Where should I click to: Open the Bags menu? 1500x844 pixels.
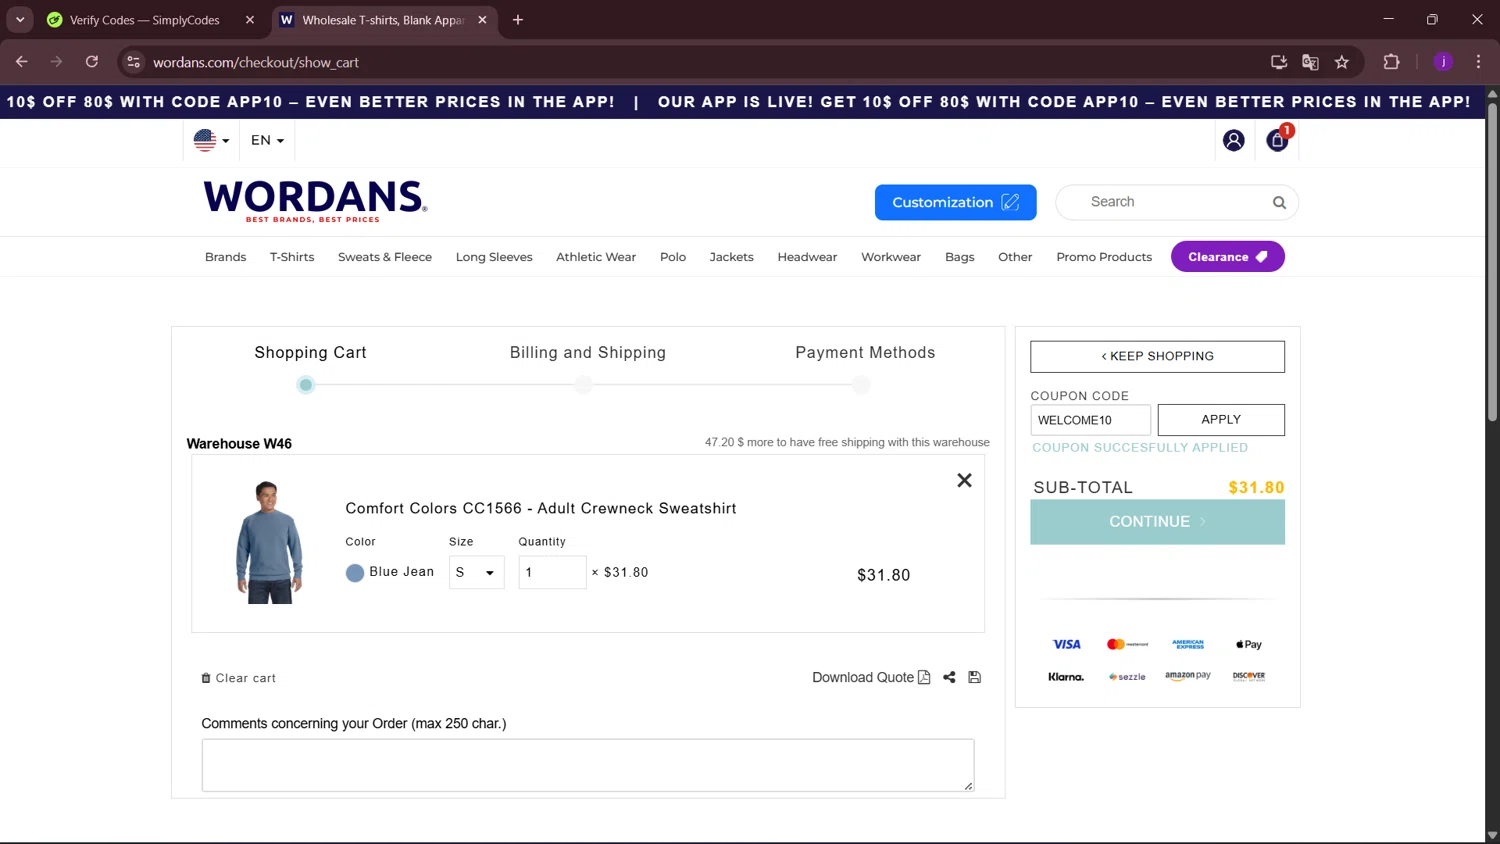(x=960, y=257)
